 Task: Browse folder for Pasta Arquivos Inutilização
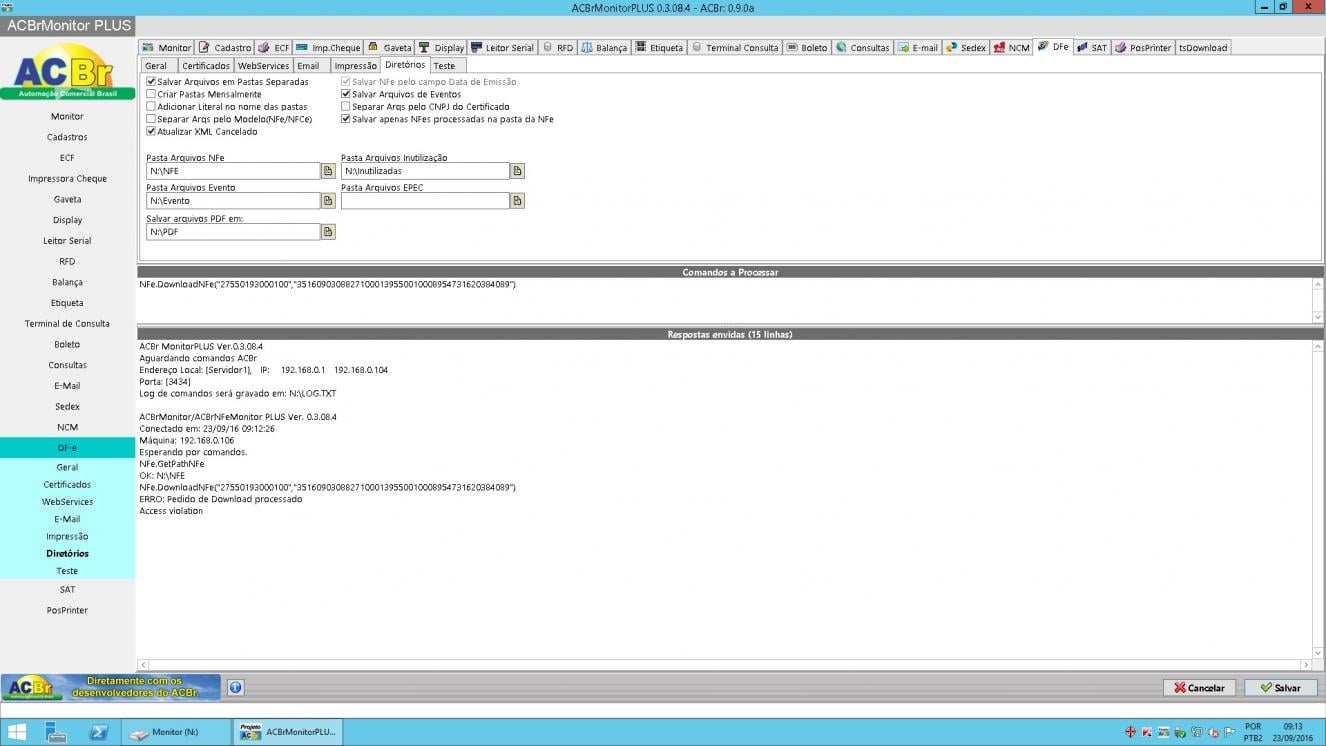coord(517,171)
